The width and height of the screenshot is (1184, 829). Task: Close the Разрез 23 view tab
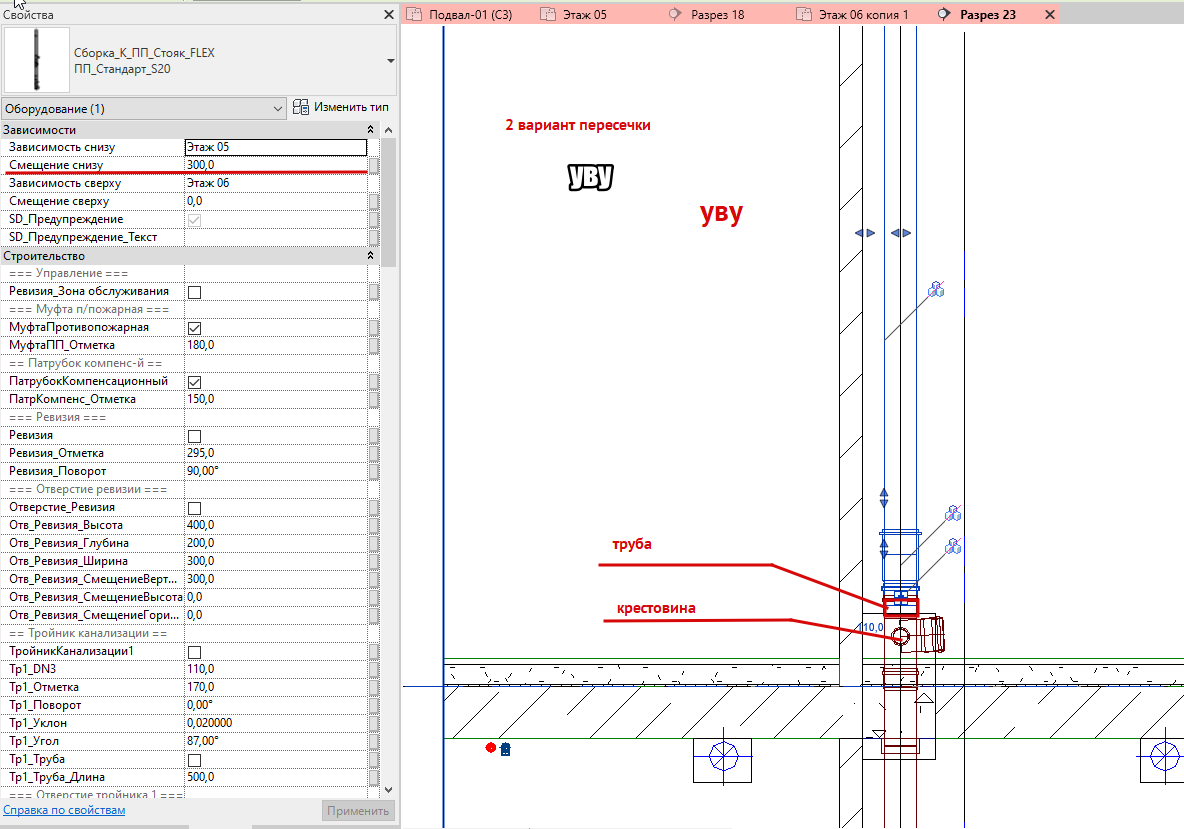tap(1050, 14)
